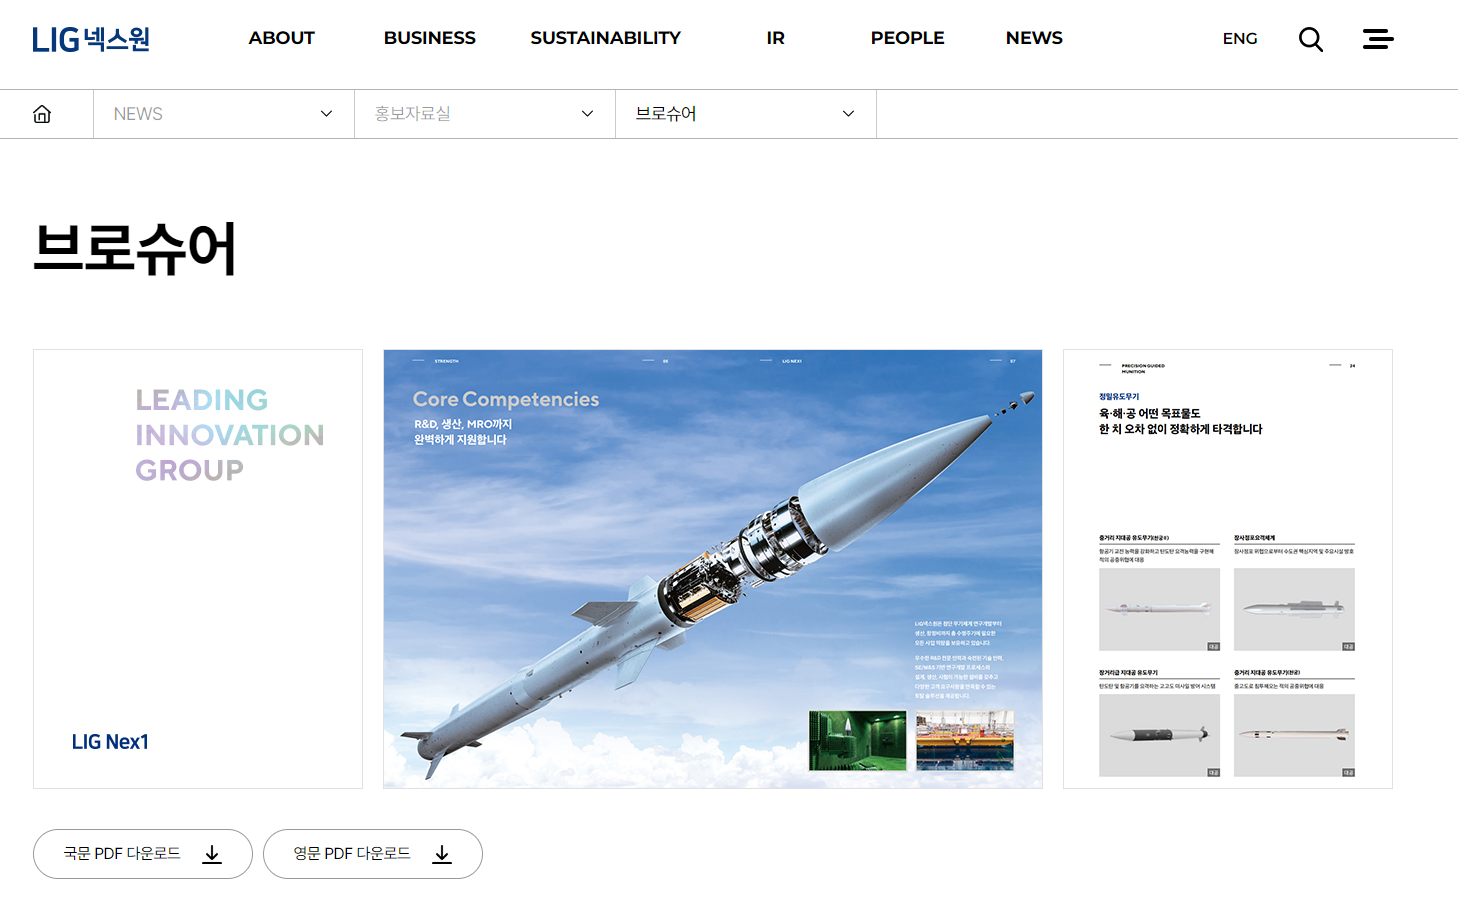
Task: Open the hamburger menu icon
Action: pos(1377,39)
